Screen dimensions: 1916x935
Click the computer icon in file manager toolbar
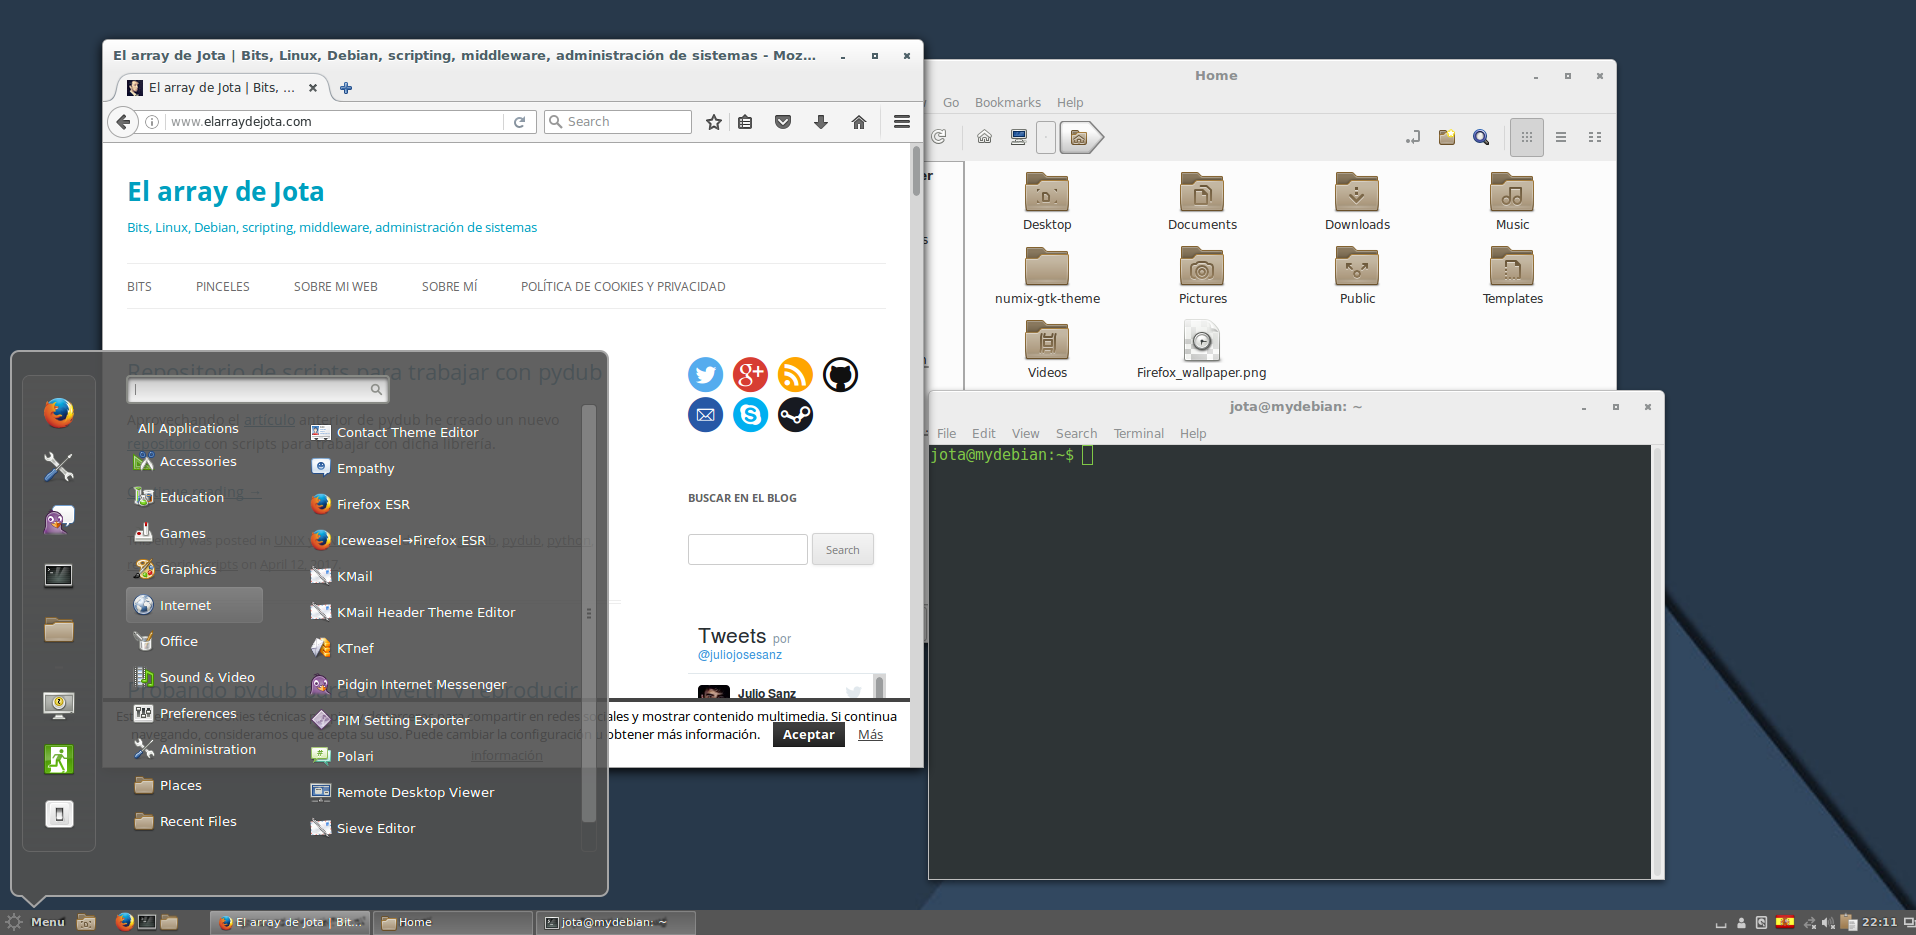coord(1019,137)
